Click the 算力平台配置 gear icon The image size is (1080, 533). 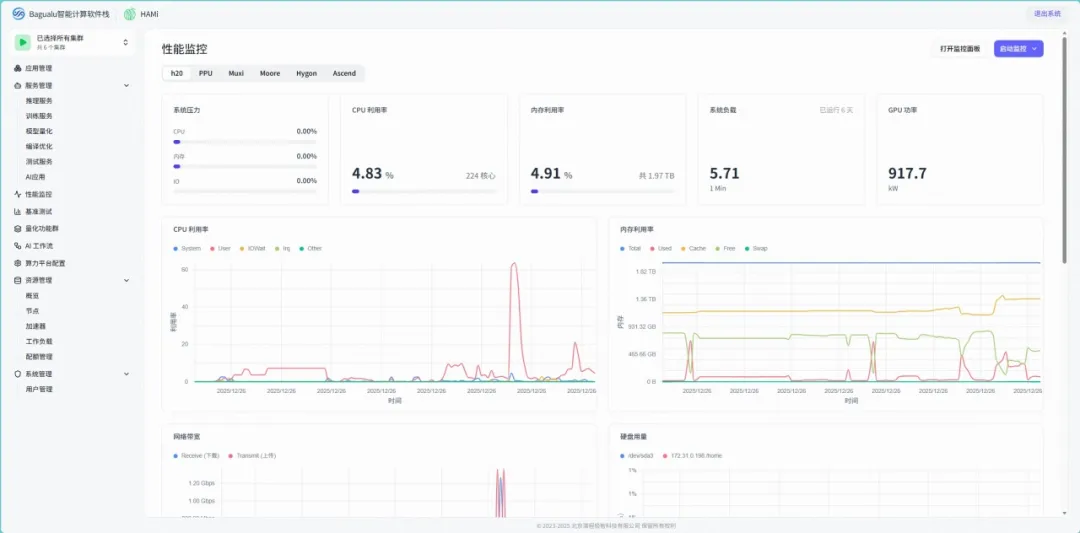tap(17, 263)
